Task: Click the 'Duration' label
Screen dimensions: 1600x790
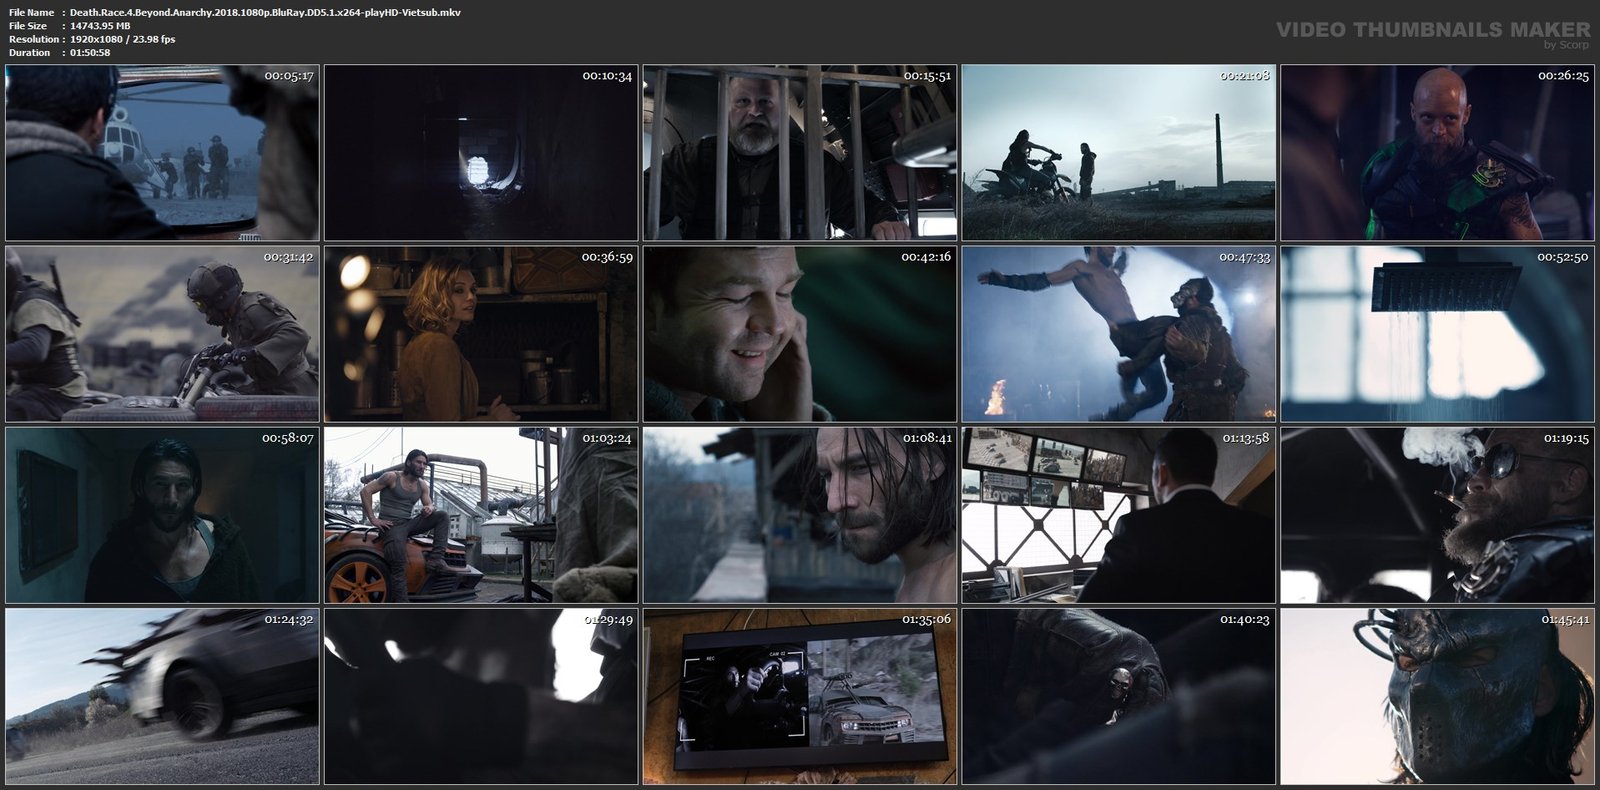Action: pyautogui.click(x=29, y=52)
